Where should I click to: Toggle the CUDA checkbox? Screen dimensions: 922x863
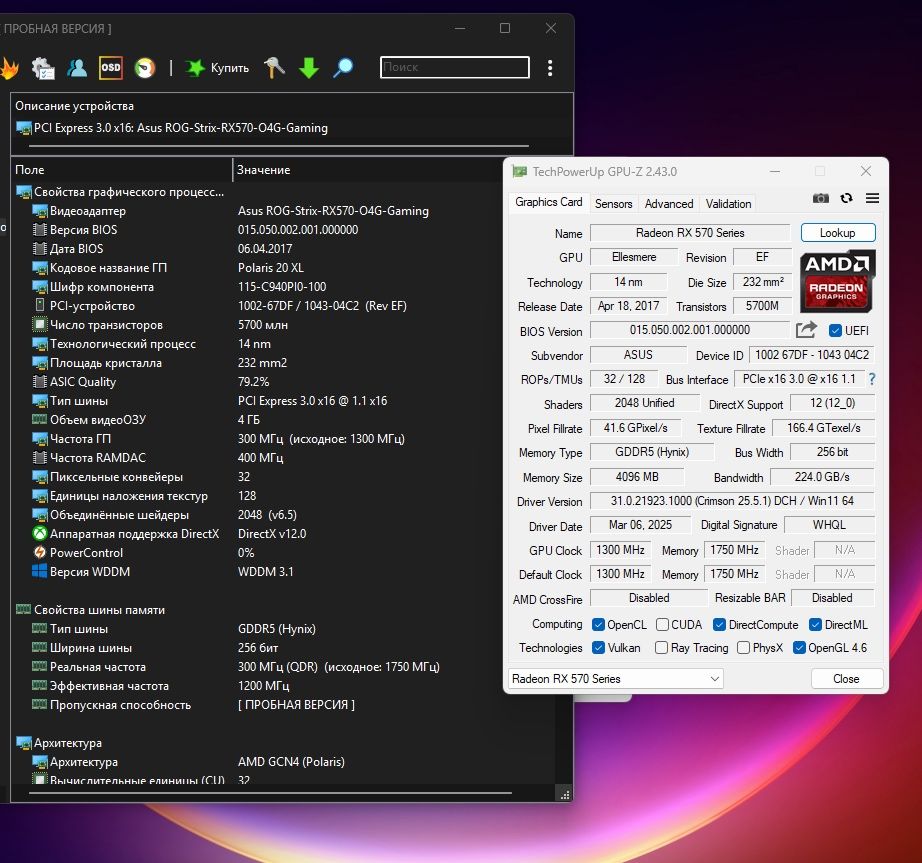point(662,624)
